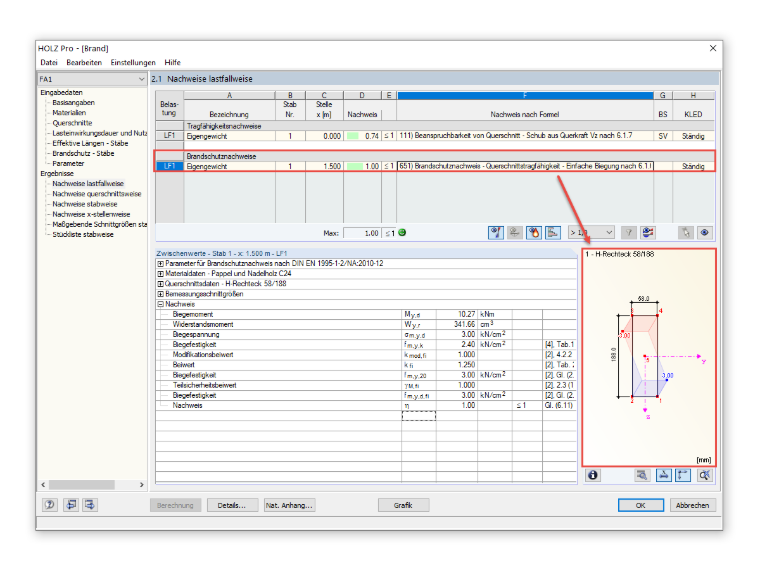Open the cross-section info icon
Image resolution: width=760 pixels, height=570 pixels.
coord(592,475)
